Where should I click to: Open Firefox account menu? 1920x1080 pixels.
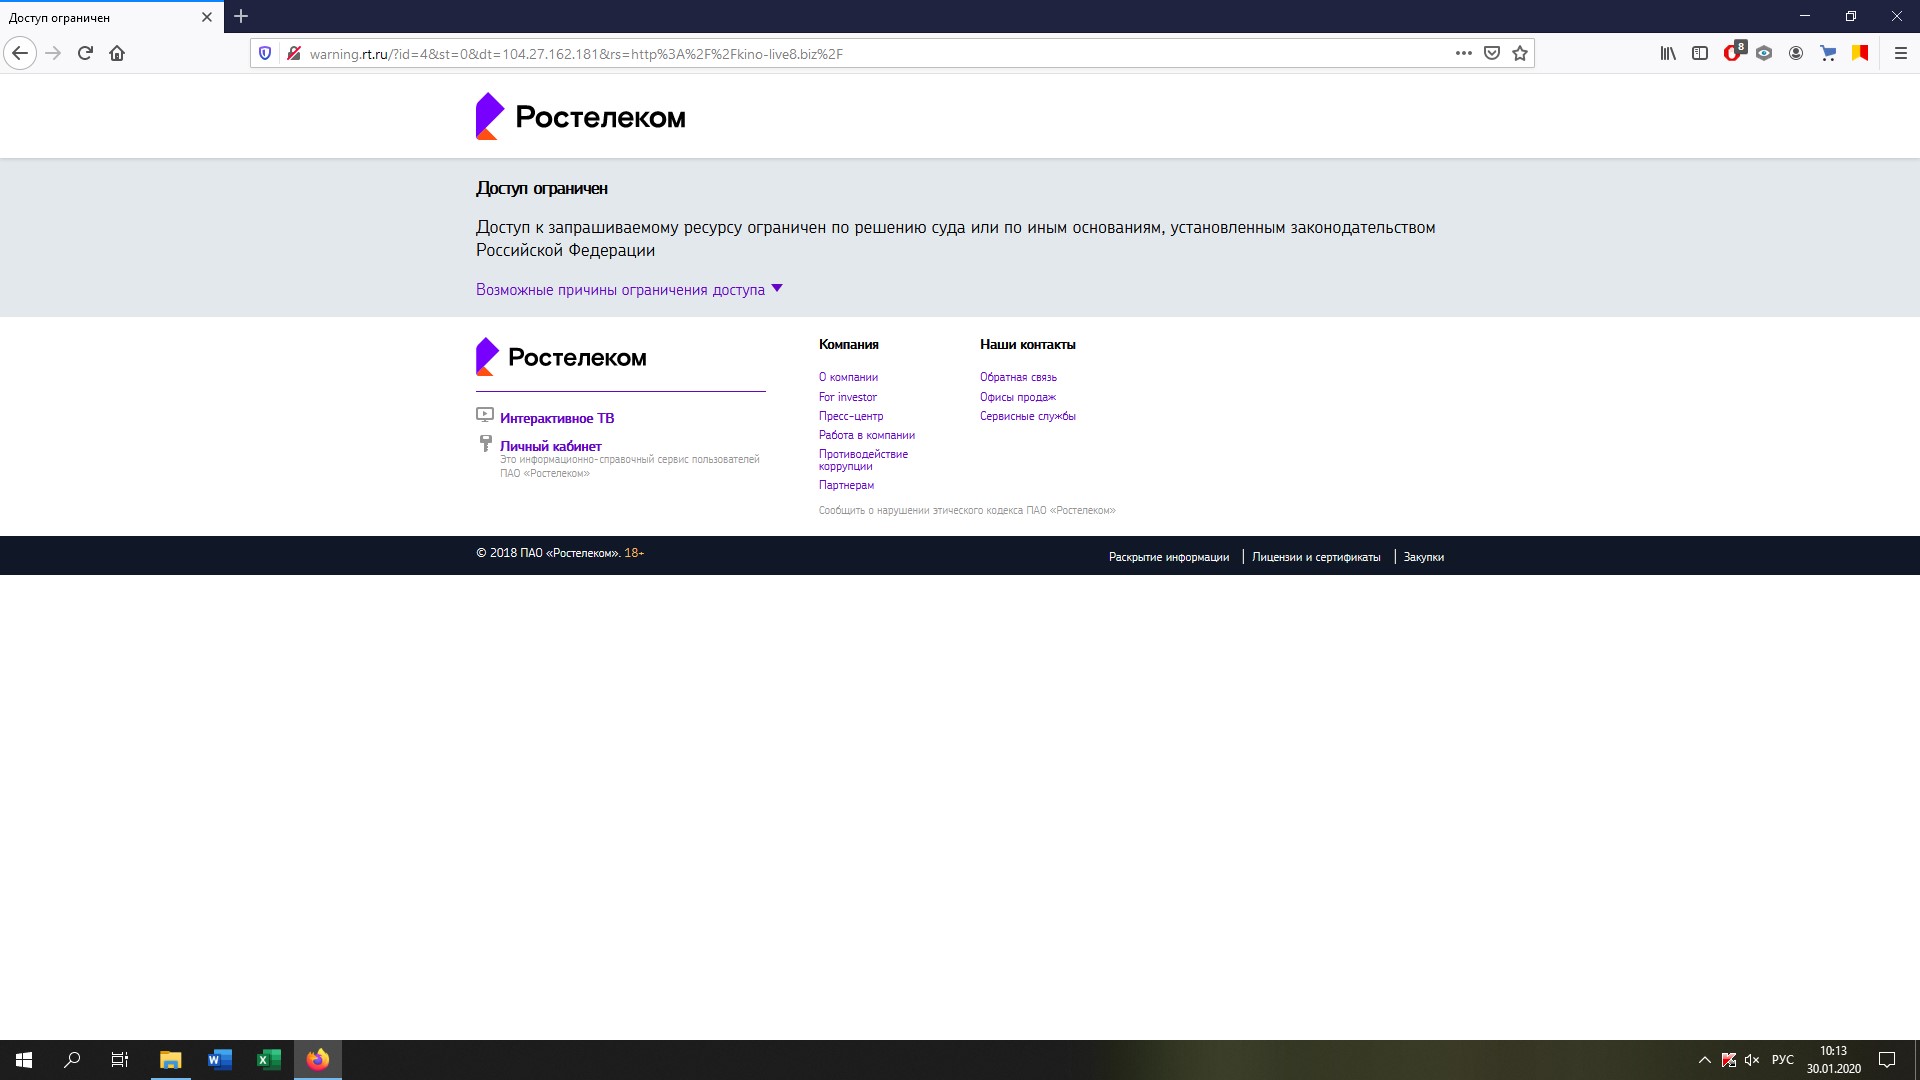click(1796, 53)
